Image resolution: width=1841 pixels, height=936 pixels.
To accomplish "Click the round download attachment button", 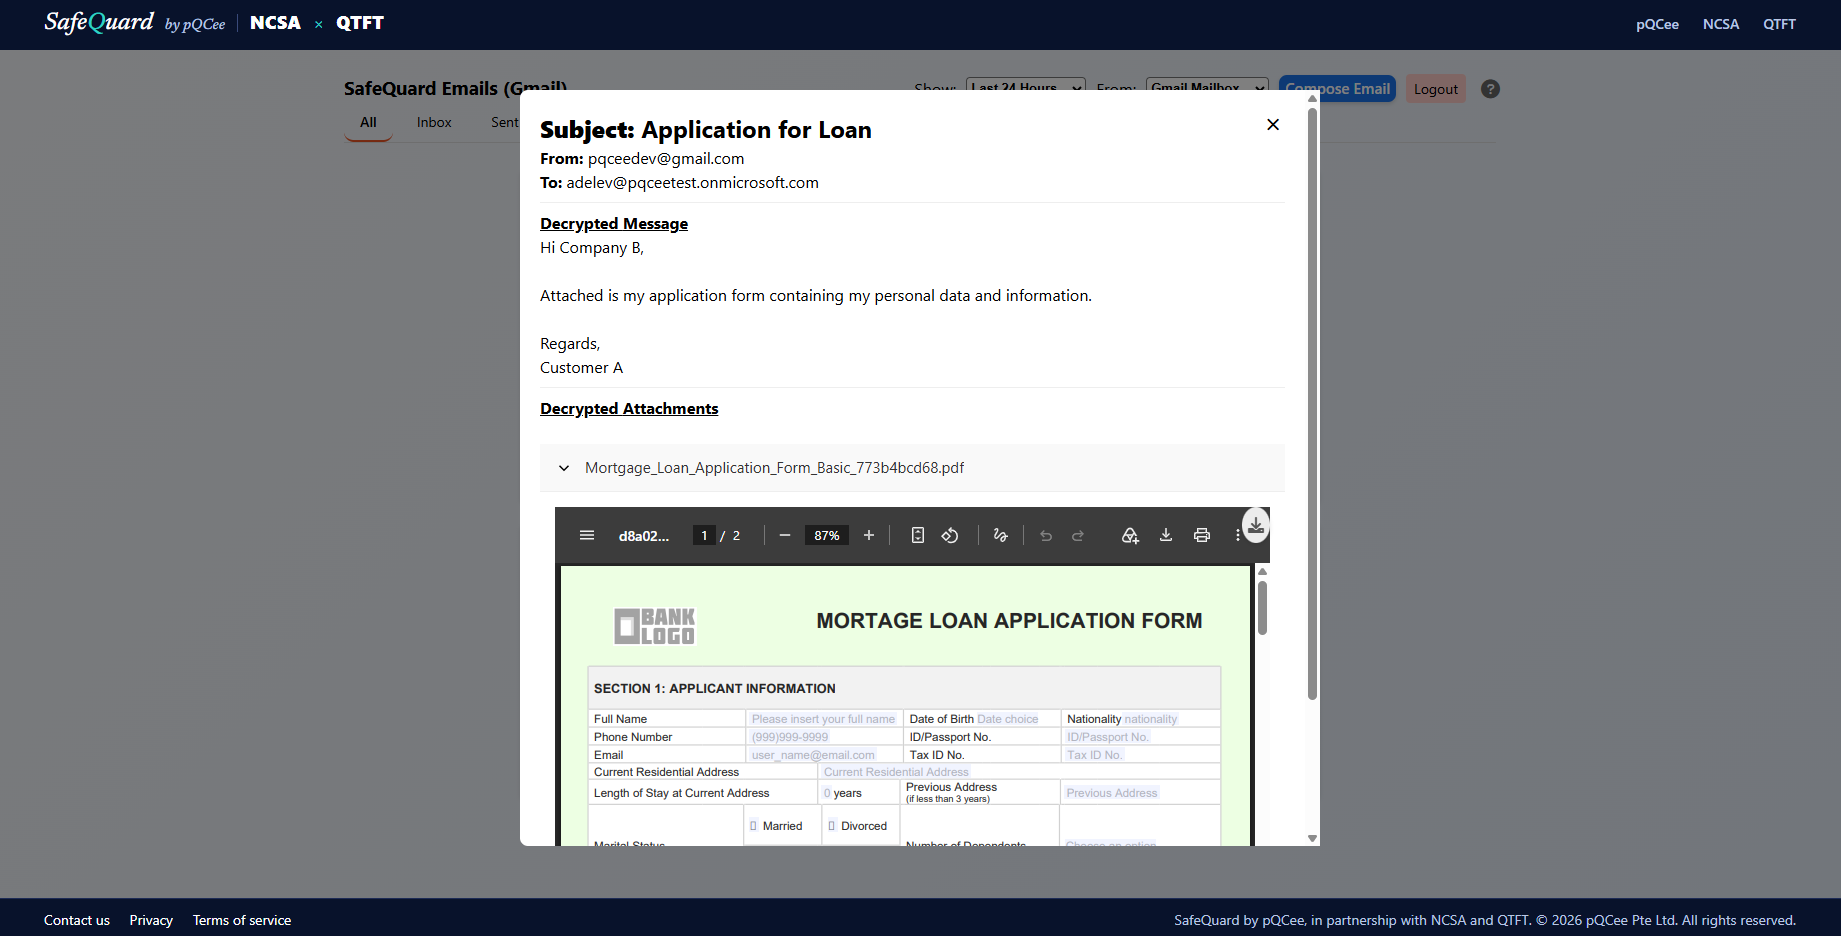I will [1256, 525].
